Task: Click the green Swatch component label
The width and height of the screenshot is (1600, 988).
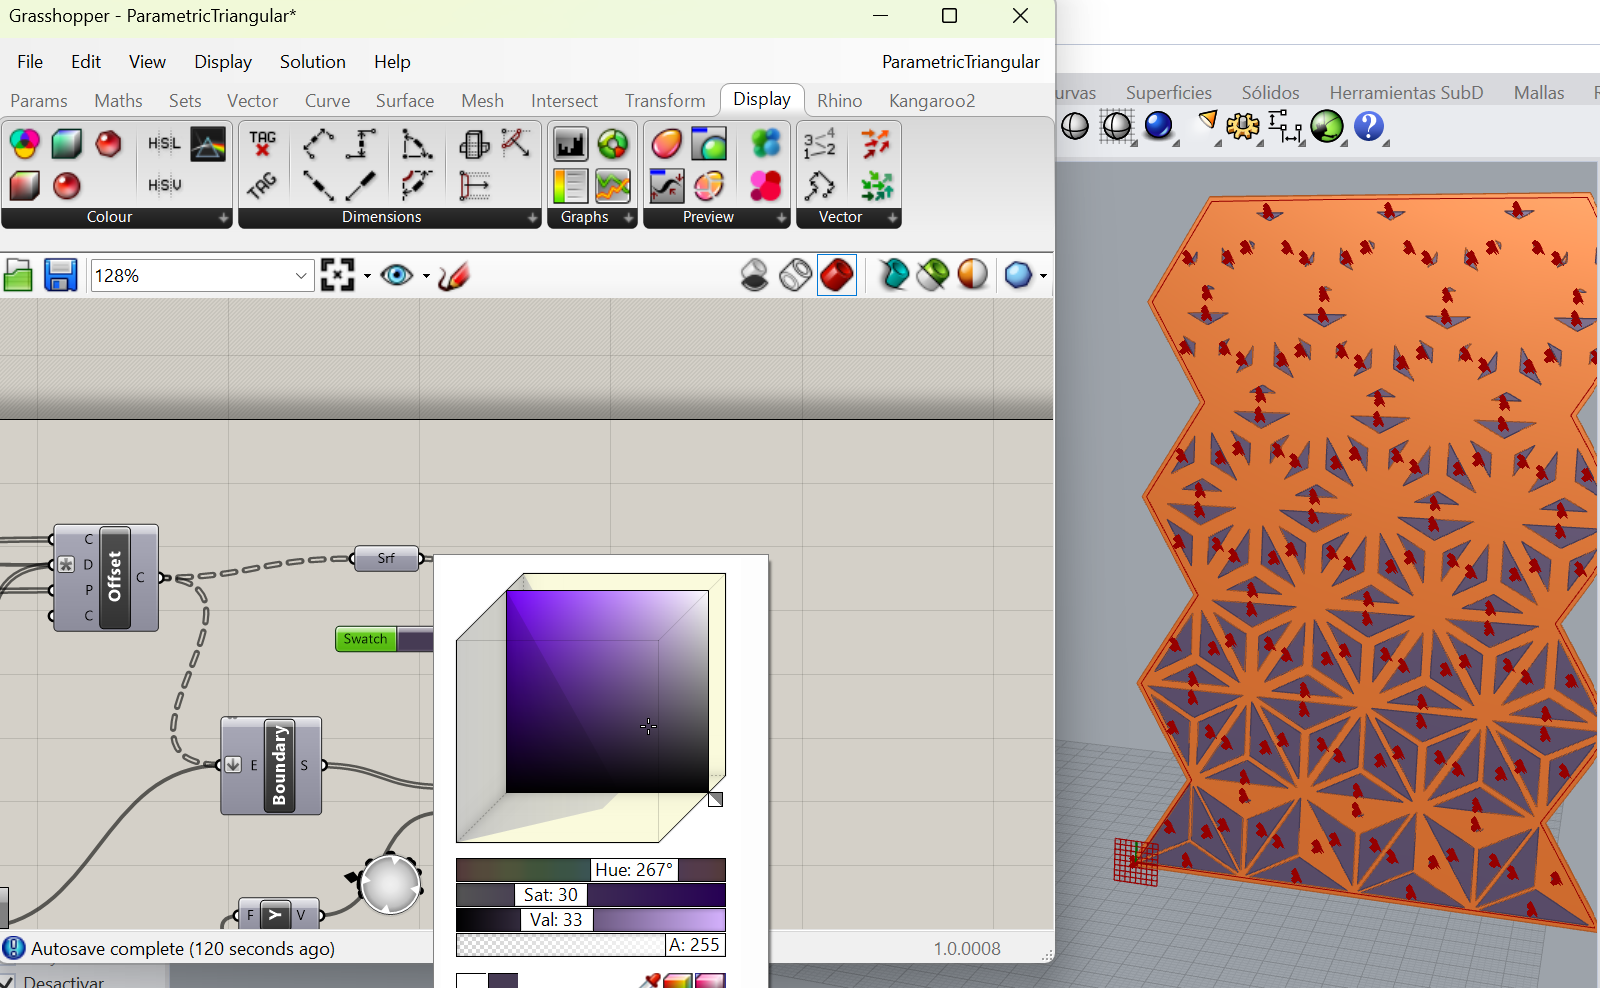Action: 365,639
